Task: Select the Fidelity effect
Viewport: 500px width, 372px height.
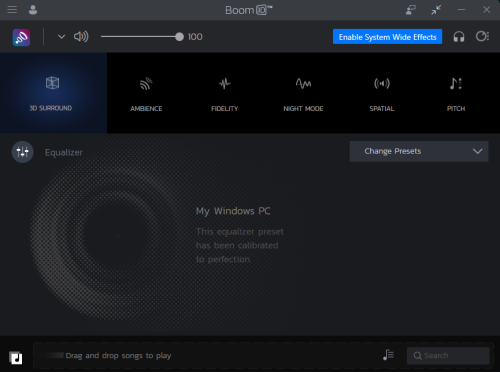Action: pos(225,93)
